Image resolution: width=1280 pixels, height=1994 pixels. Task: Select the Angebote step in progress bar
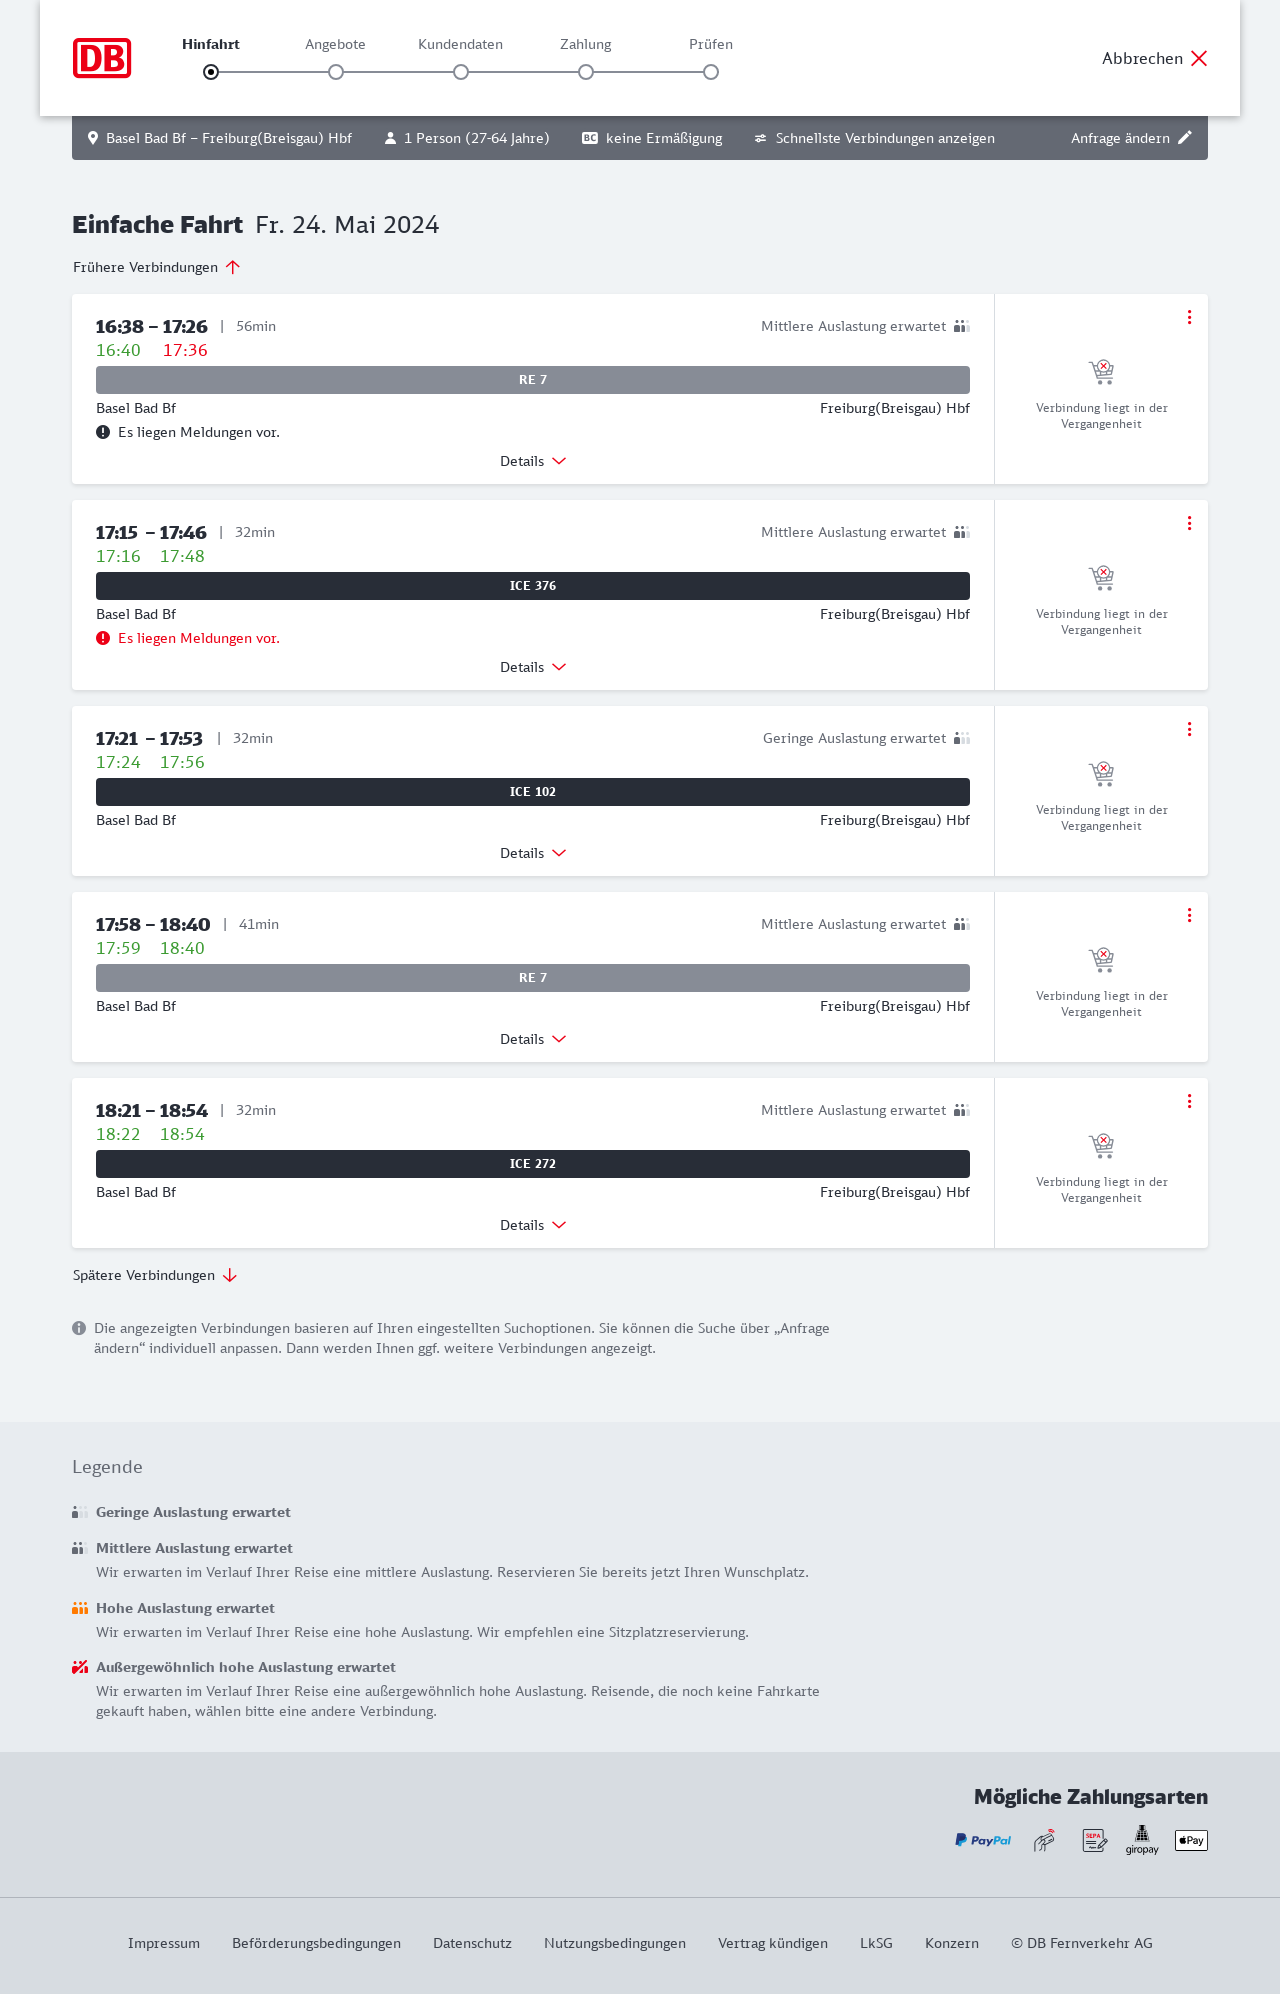(336, 72)
